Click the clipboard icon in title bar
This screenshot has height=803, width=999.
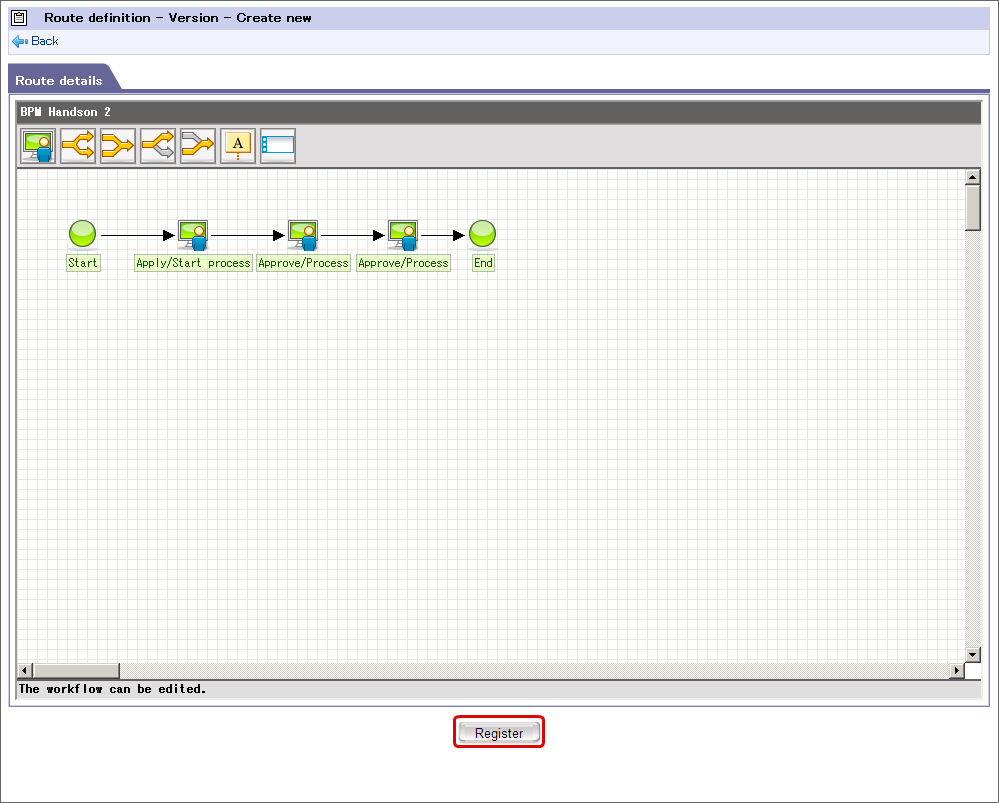[19, 18]
